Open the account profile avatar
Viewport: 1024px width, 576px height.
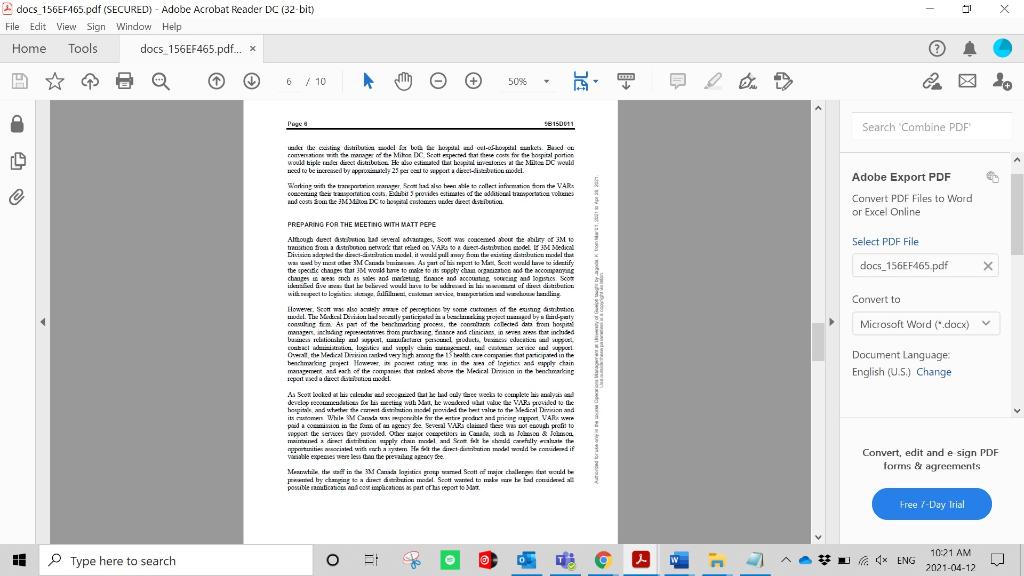click(1002, 48)
